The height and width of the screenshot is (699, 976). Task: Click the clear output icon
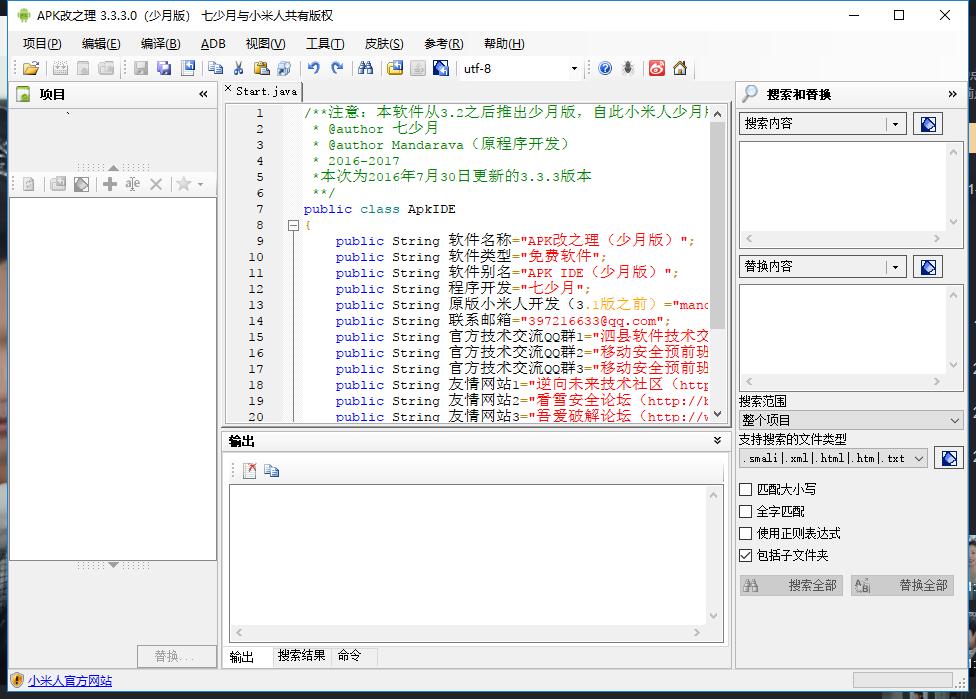point(249,471)
